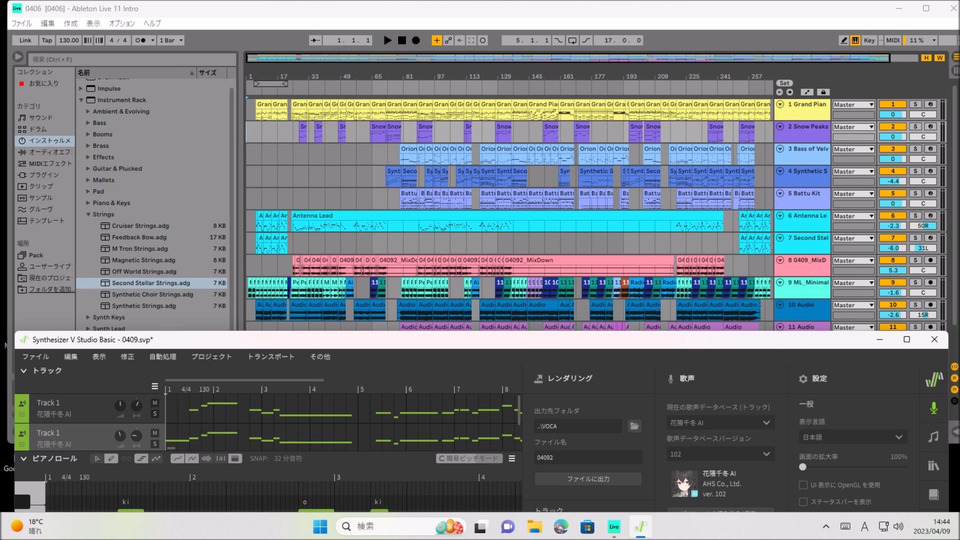Open the track list hamburger menu

pos(154,386)
